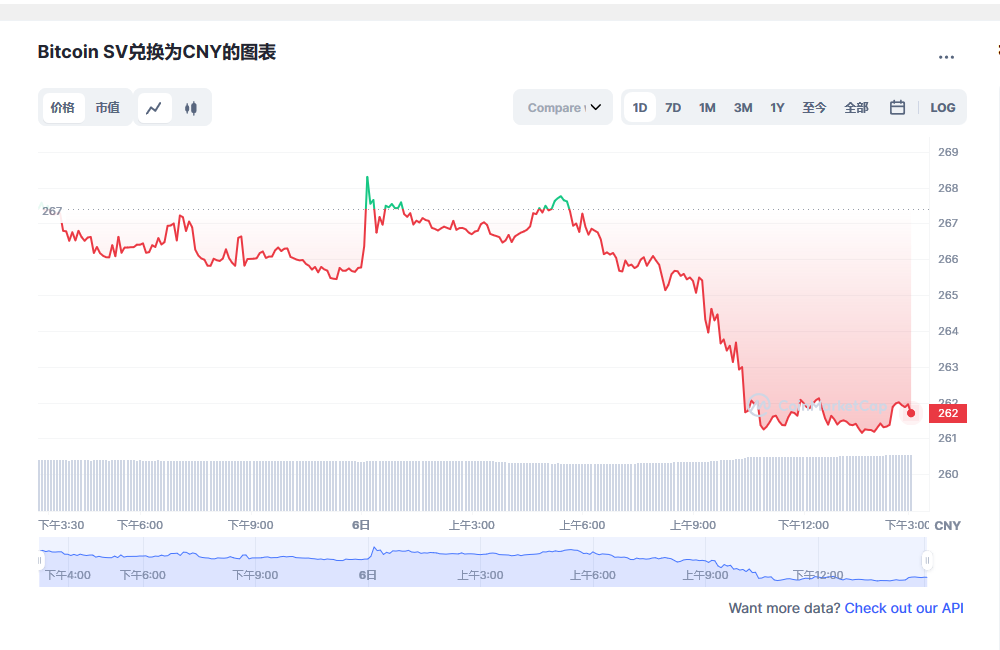Click the CNY currency label

tap(947, 526)
